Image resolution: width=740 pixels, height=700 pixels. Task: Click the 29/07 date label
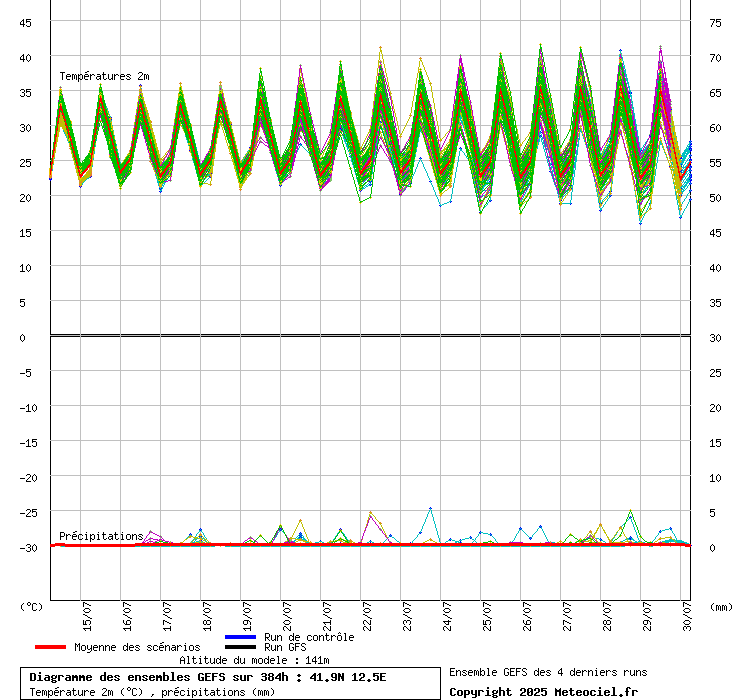[648, 616]
